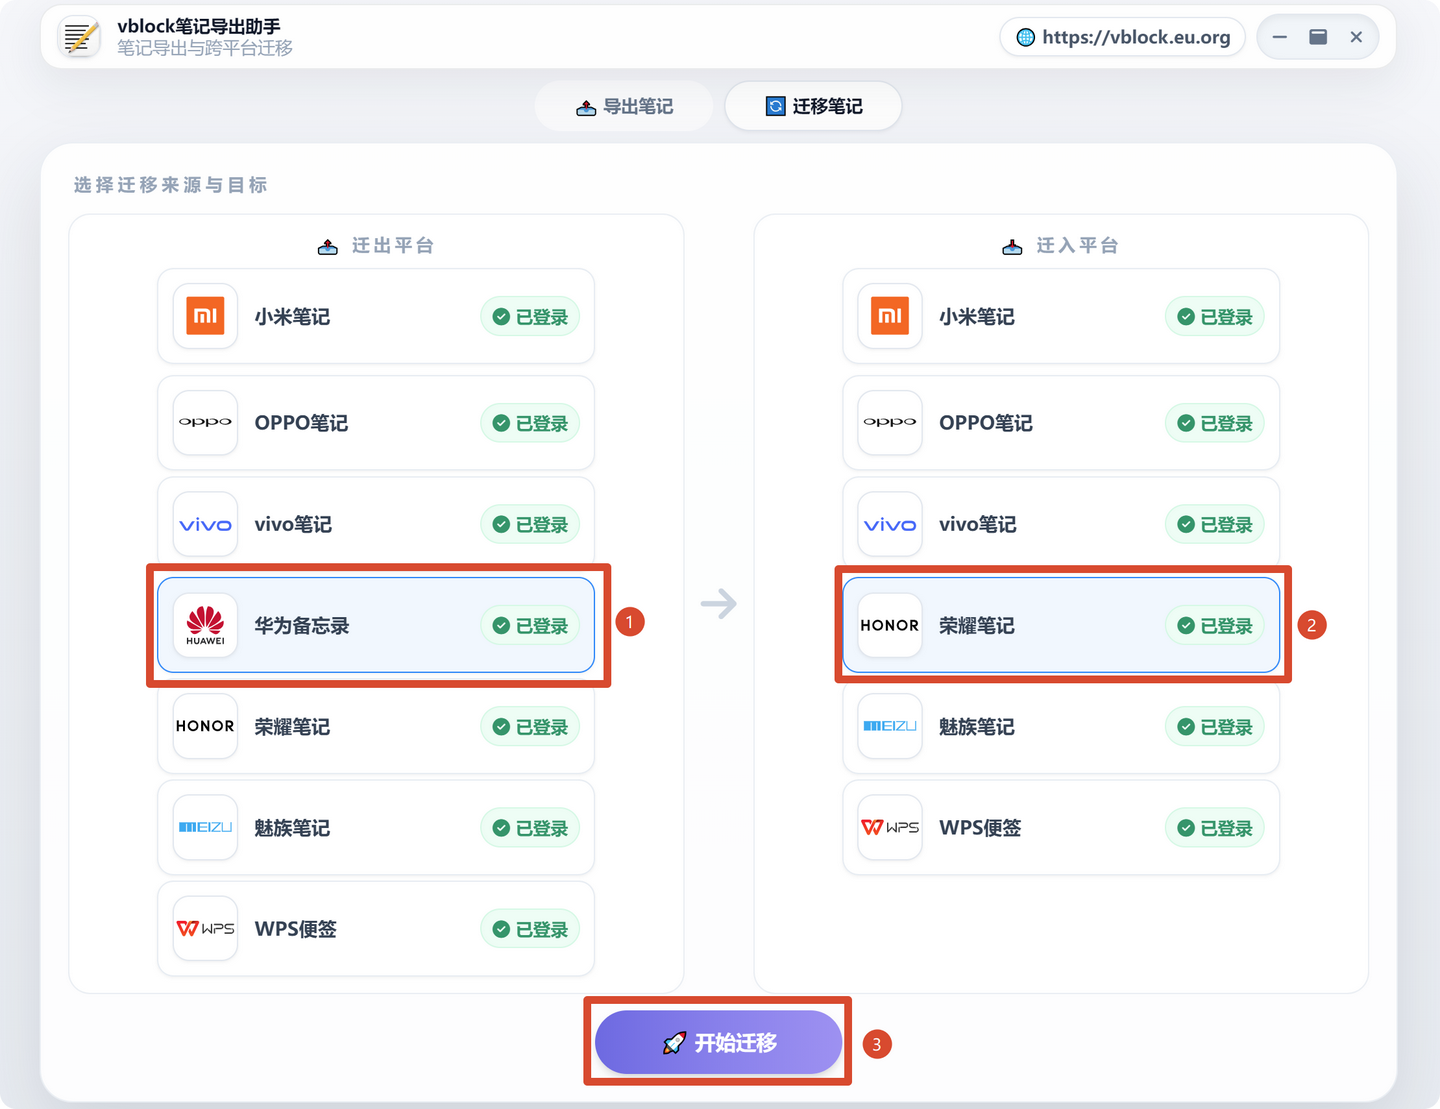Screen dimensions: 1440x1109
Task: Click the HONOR logo in source platform list
Action: coord(205,726)
